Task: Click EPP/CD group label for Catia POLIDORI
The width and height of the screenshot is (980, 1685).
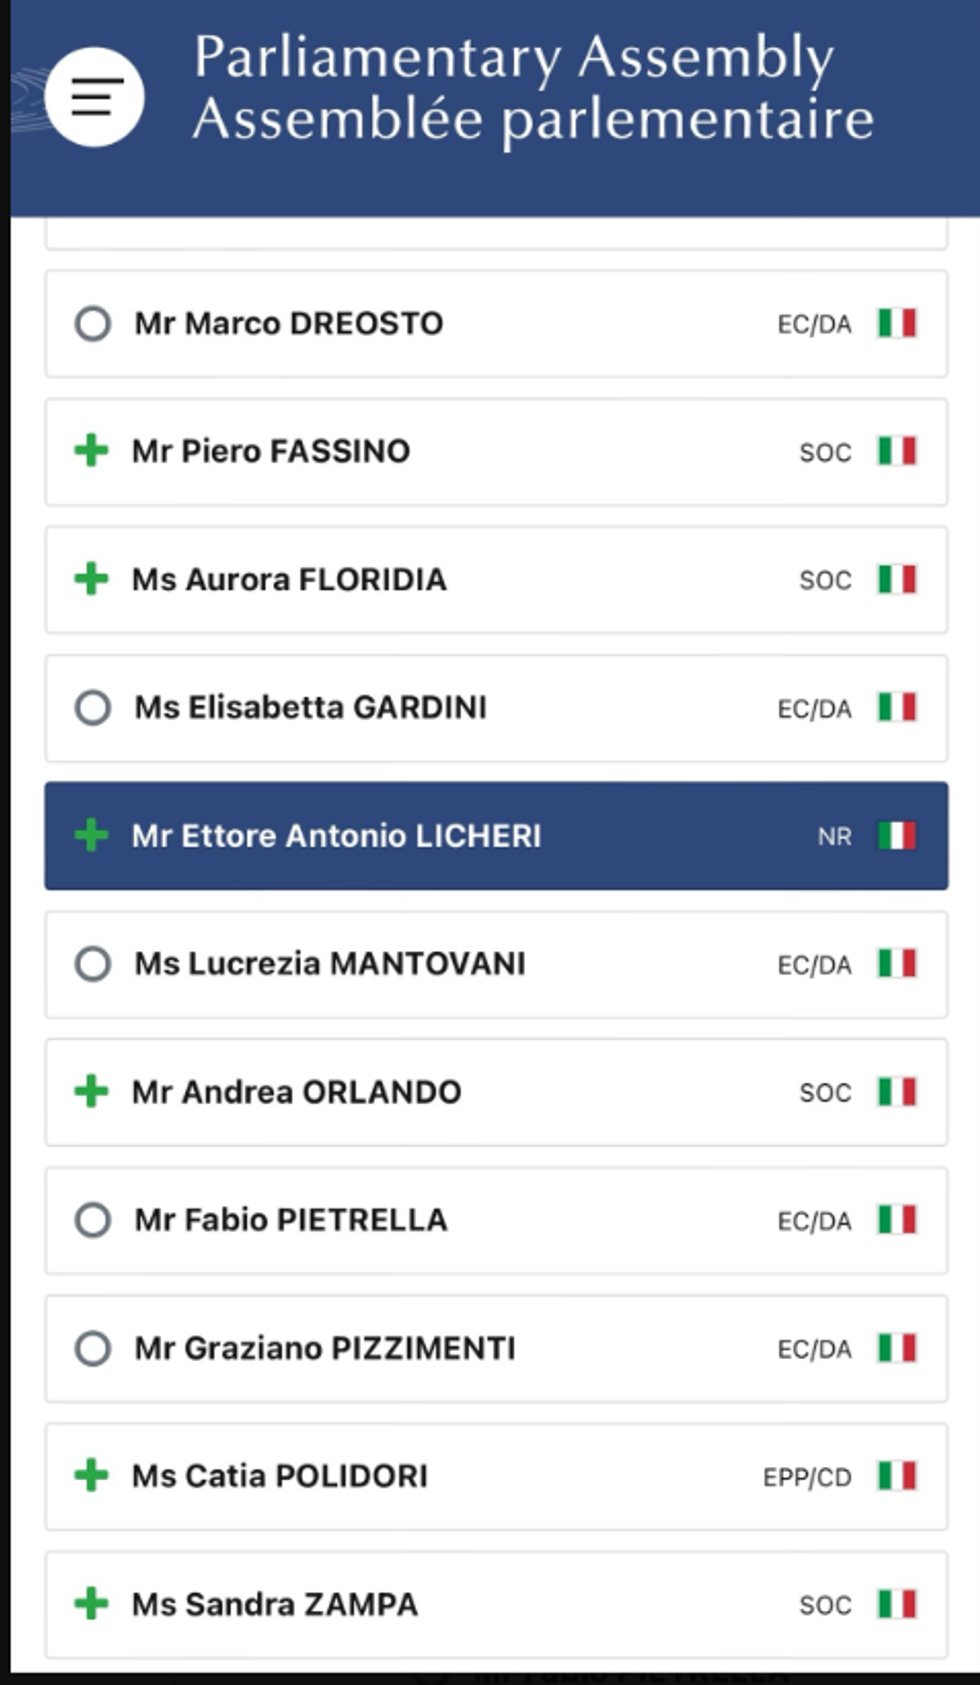Action: (x=807, y=1477)
